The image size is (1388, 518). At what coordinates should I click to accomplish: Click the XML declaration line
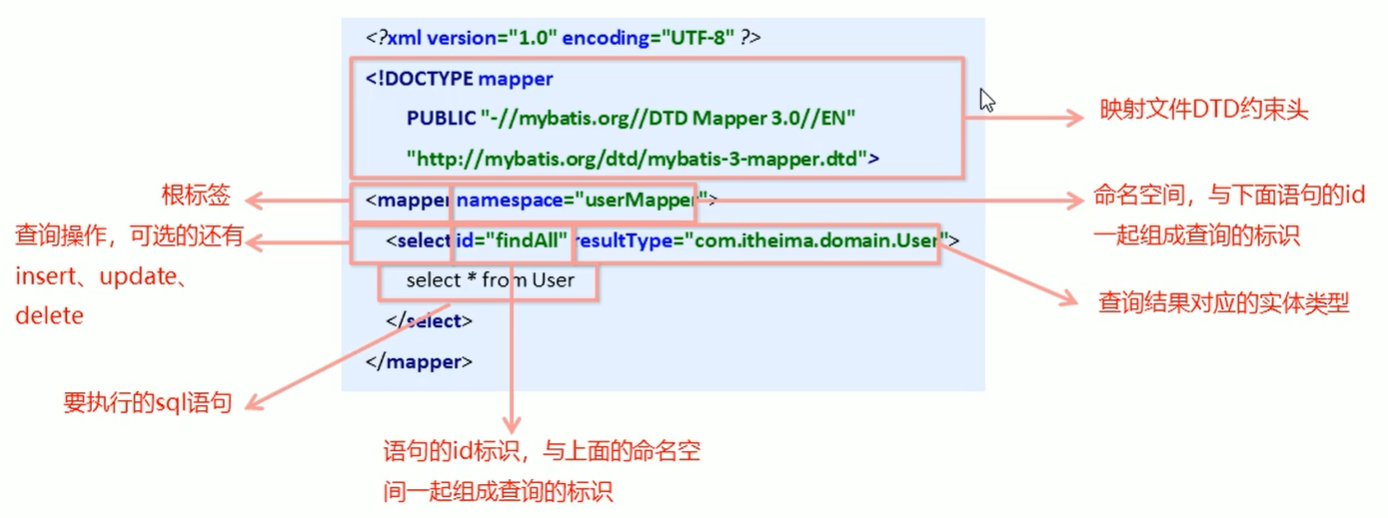point(564,39)
